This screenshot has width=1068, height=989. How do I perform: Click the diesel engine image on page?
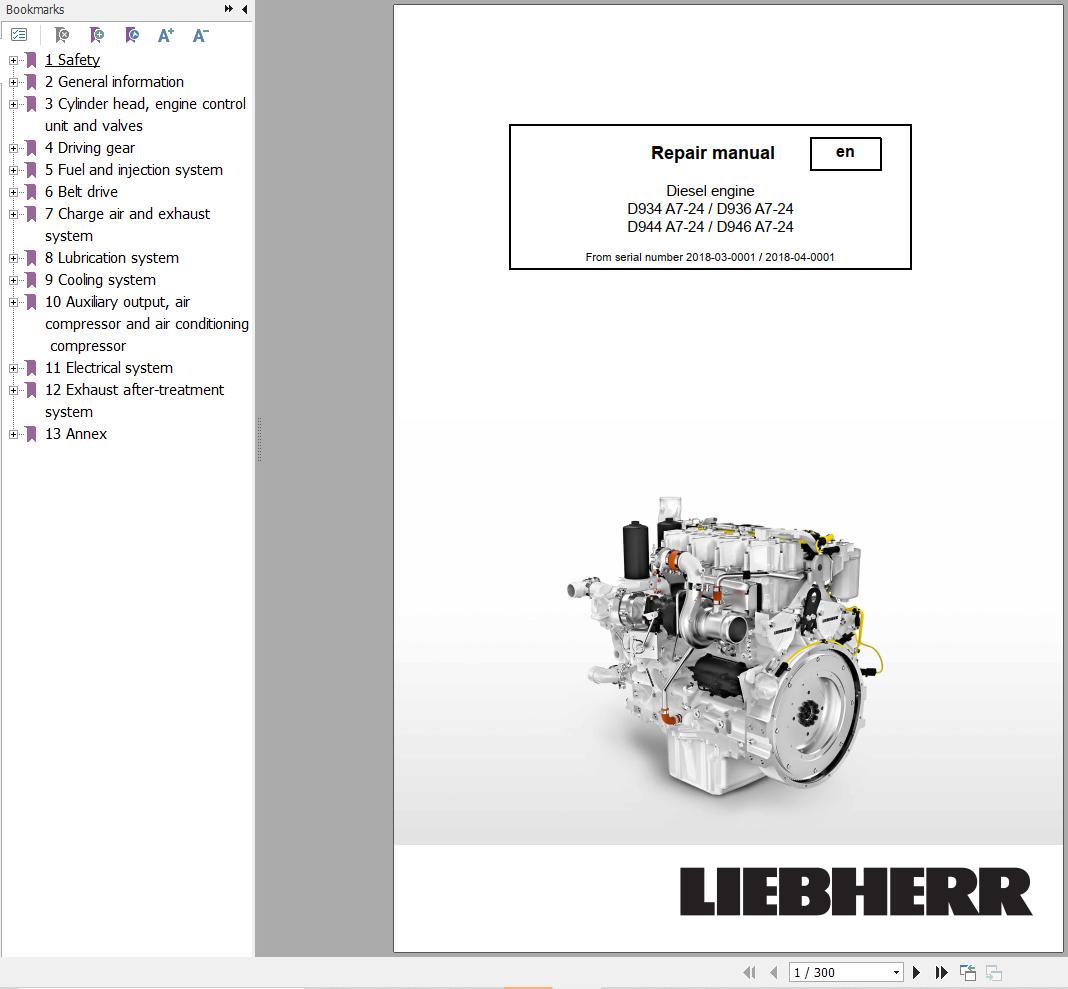point(725,645)
